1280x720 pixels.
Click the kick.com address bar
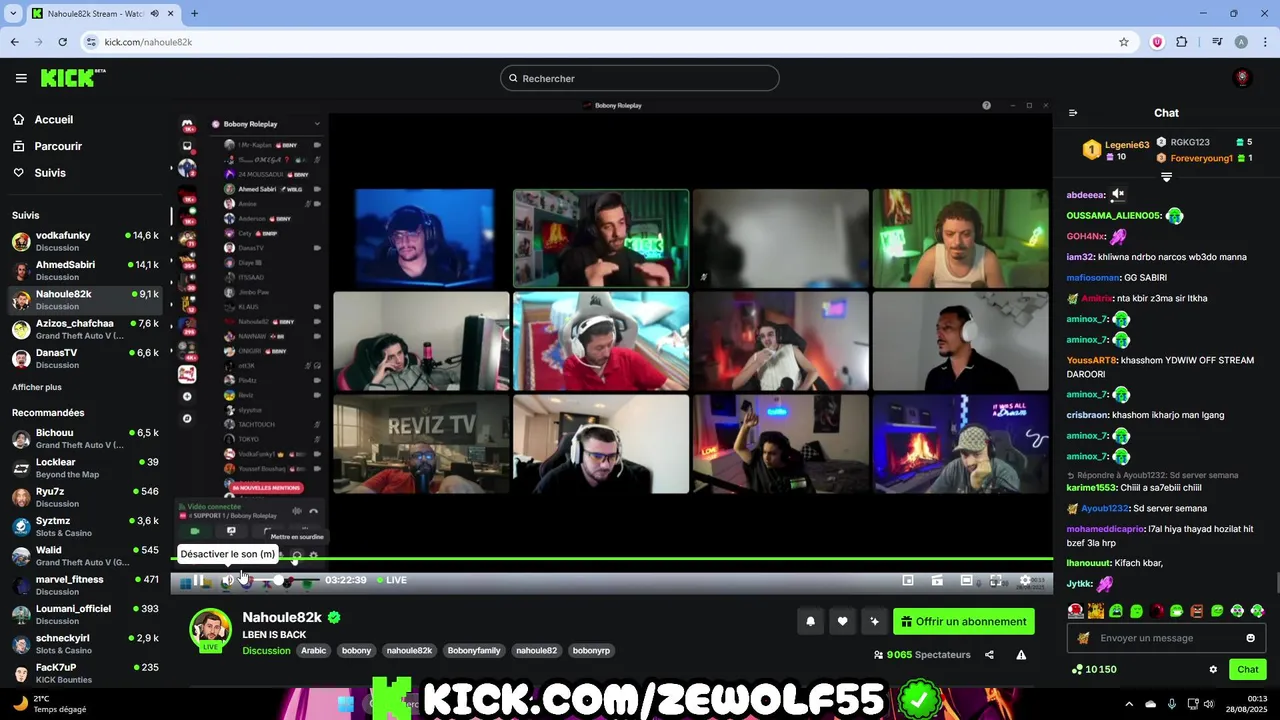tap(600, 42)
